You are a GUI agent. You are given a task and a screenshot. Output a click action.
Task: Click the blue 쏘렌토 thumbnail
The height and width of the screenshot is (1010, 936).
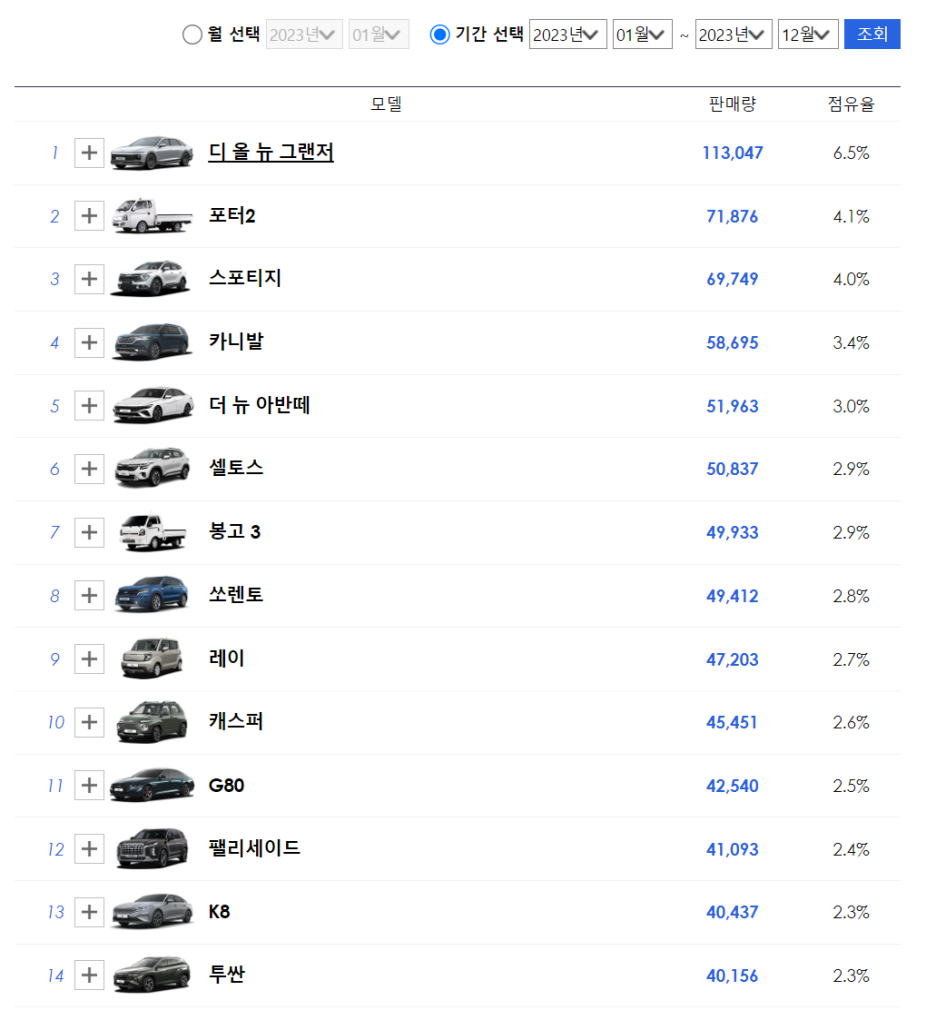pos(152,595)
